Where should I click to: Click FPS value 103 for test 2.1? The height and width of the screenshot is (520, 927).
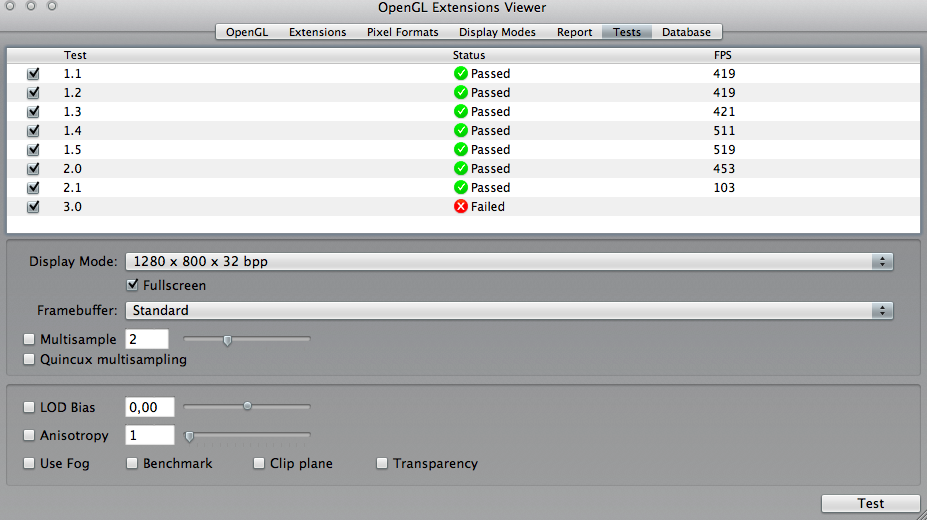[724, 187]
